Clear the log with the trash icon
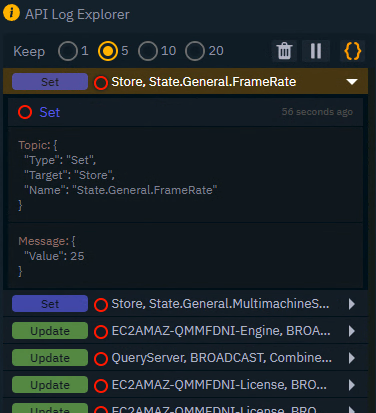The height and width of the screenshot is (413, 376). [x=284, y=51]
